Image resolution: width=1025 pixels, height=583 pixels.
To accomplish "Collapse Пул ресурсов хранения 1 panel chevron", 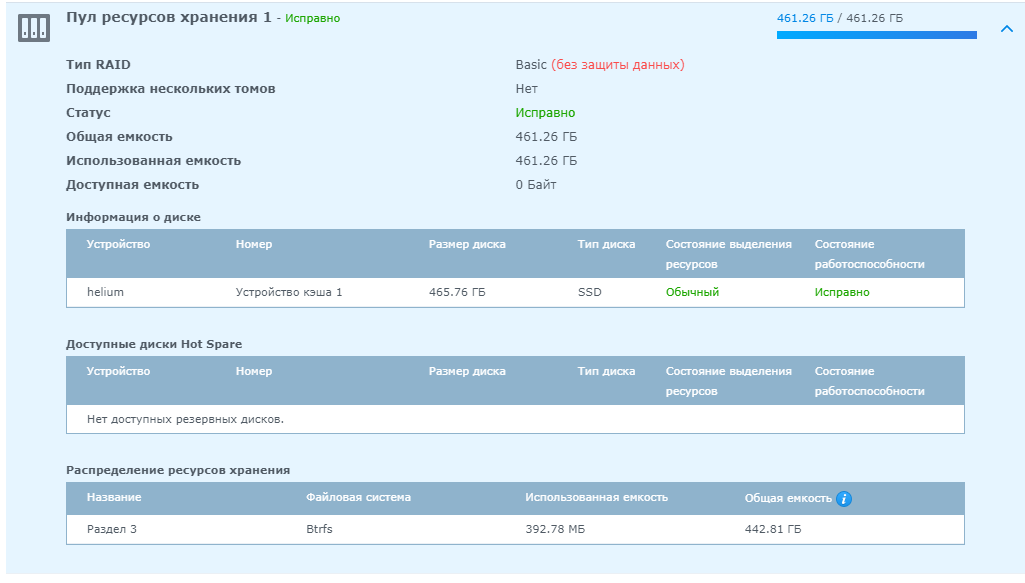I will [x=1007, y=29].
